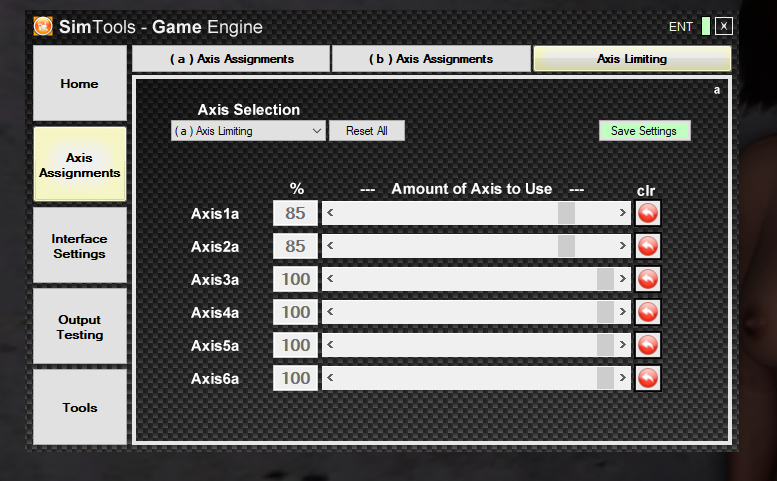Increase Axis3a with the right arrow

(622, 279)
